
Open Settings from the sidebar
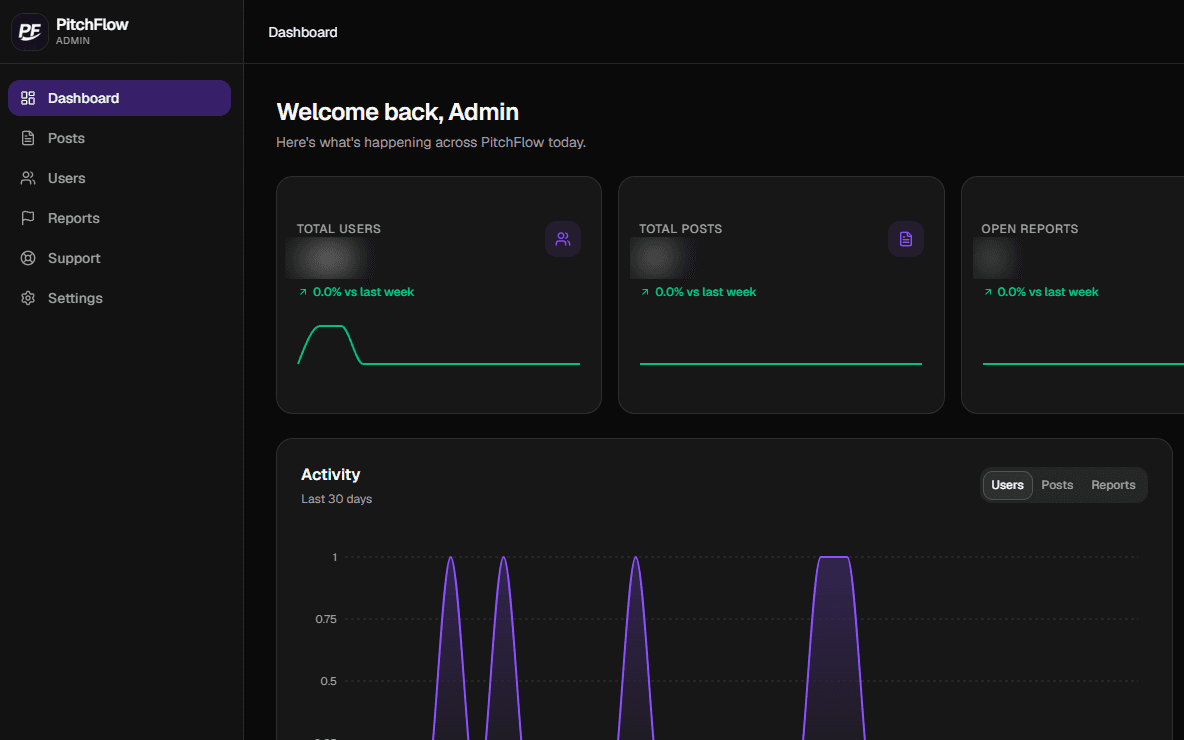click(119, 298)
